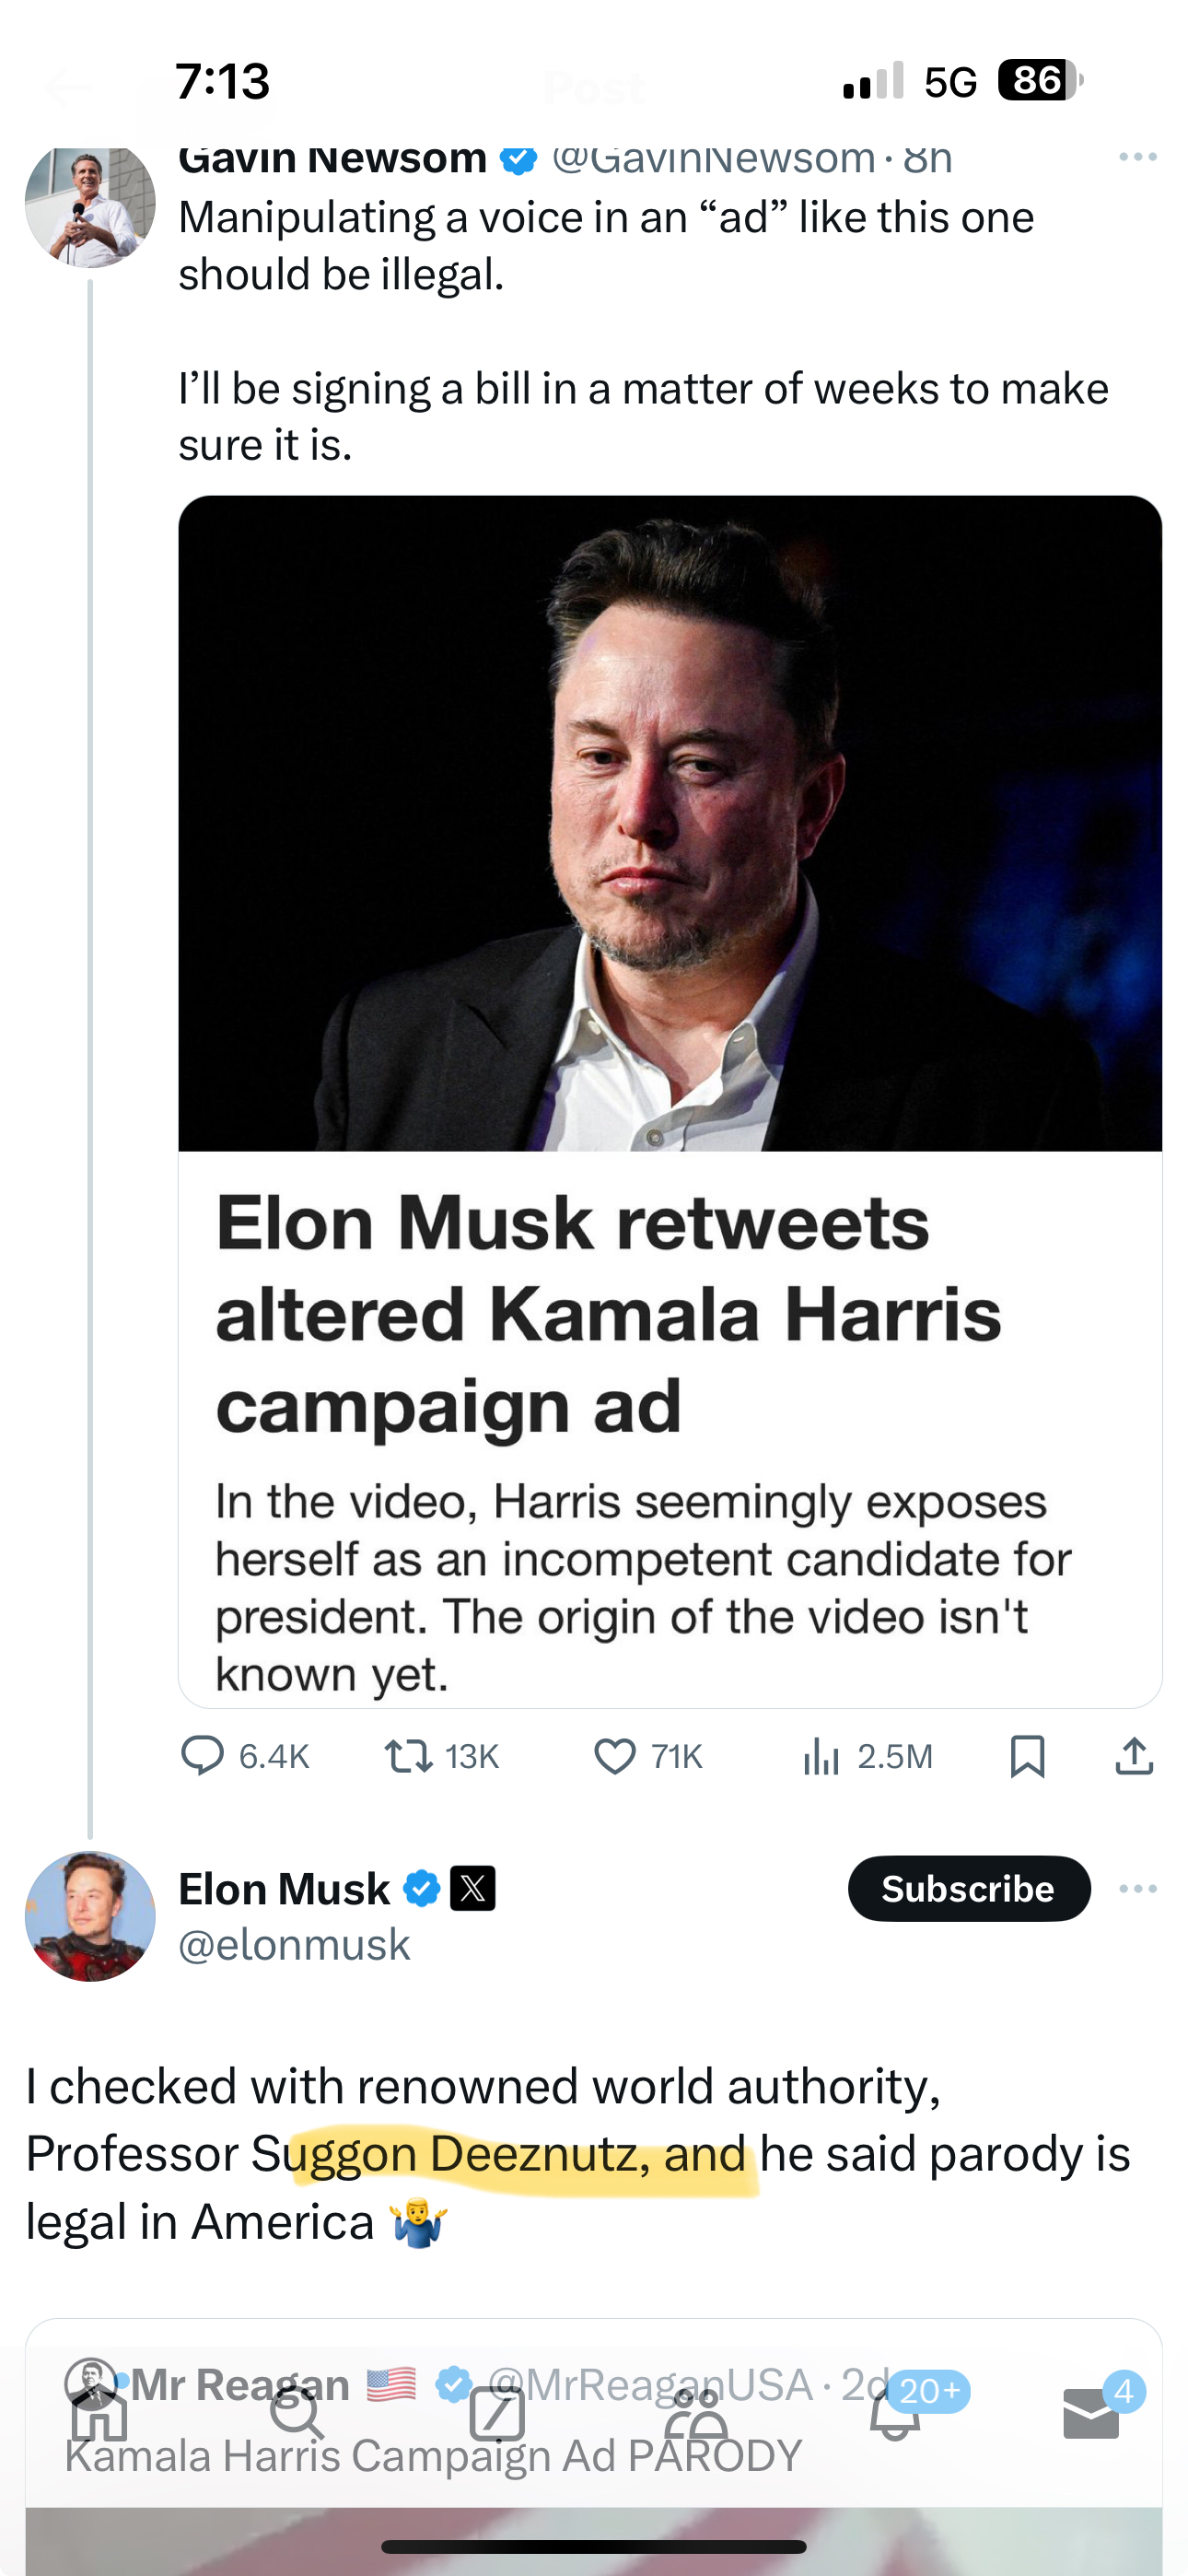This screenshot has height=2576, width=1188.
Task: Open Notifications with 20+ badge
Action: 895,2416
